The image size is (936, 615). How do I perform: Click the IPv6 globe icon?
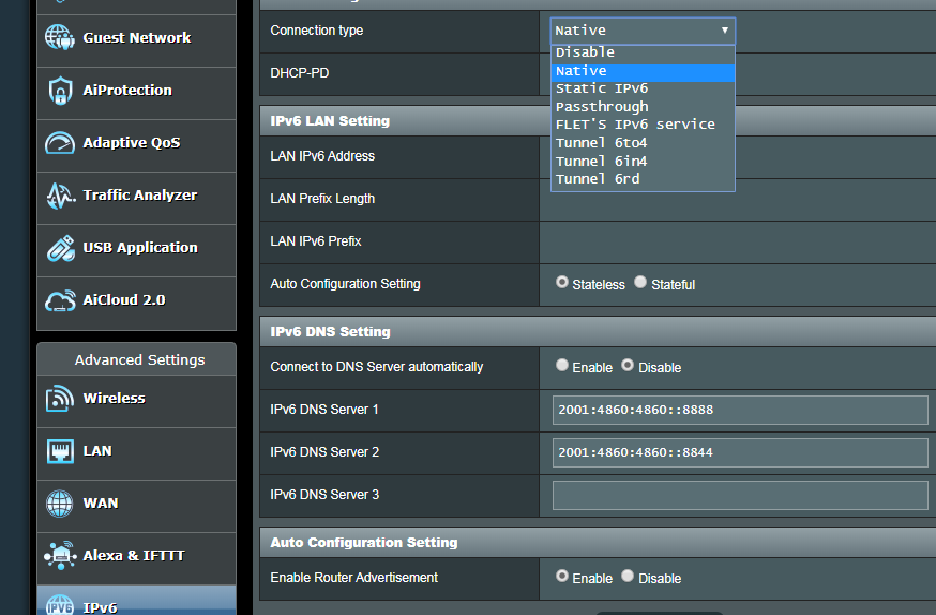(x=60, y=604)
